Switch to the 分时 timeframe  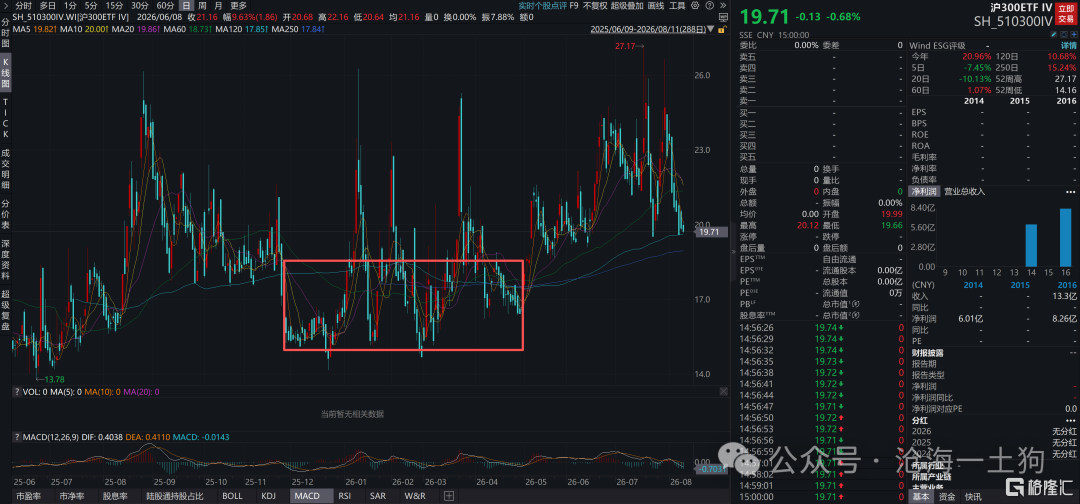coord(23,5)
